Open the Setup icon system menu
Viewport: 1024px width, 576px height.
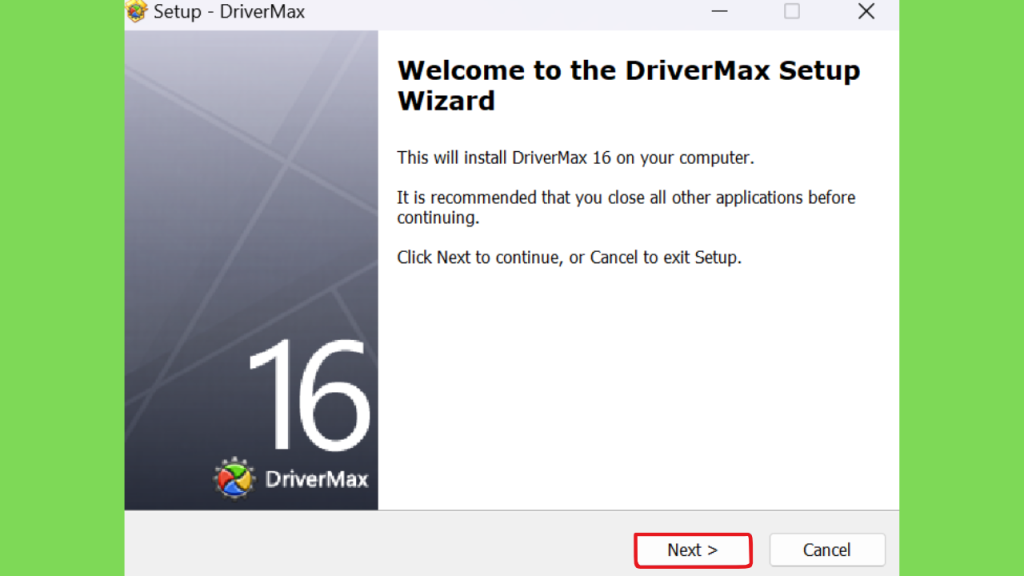[x=136, y=12]
